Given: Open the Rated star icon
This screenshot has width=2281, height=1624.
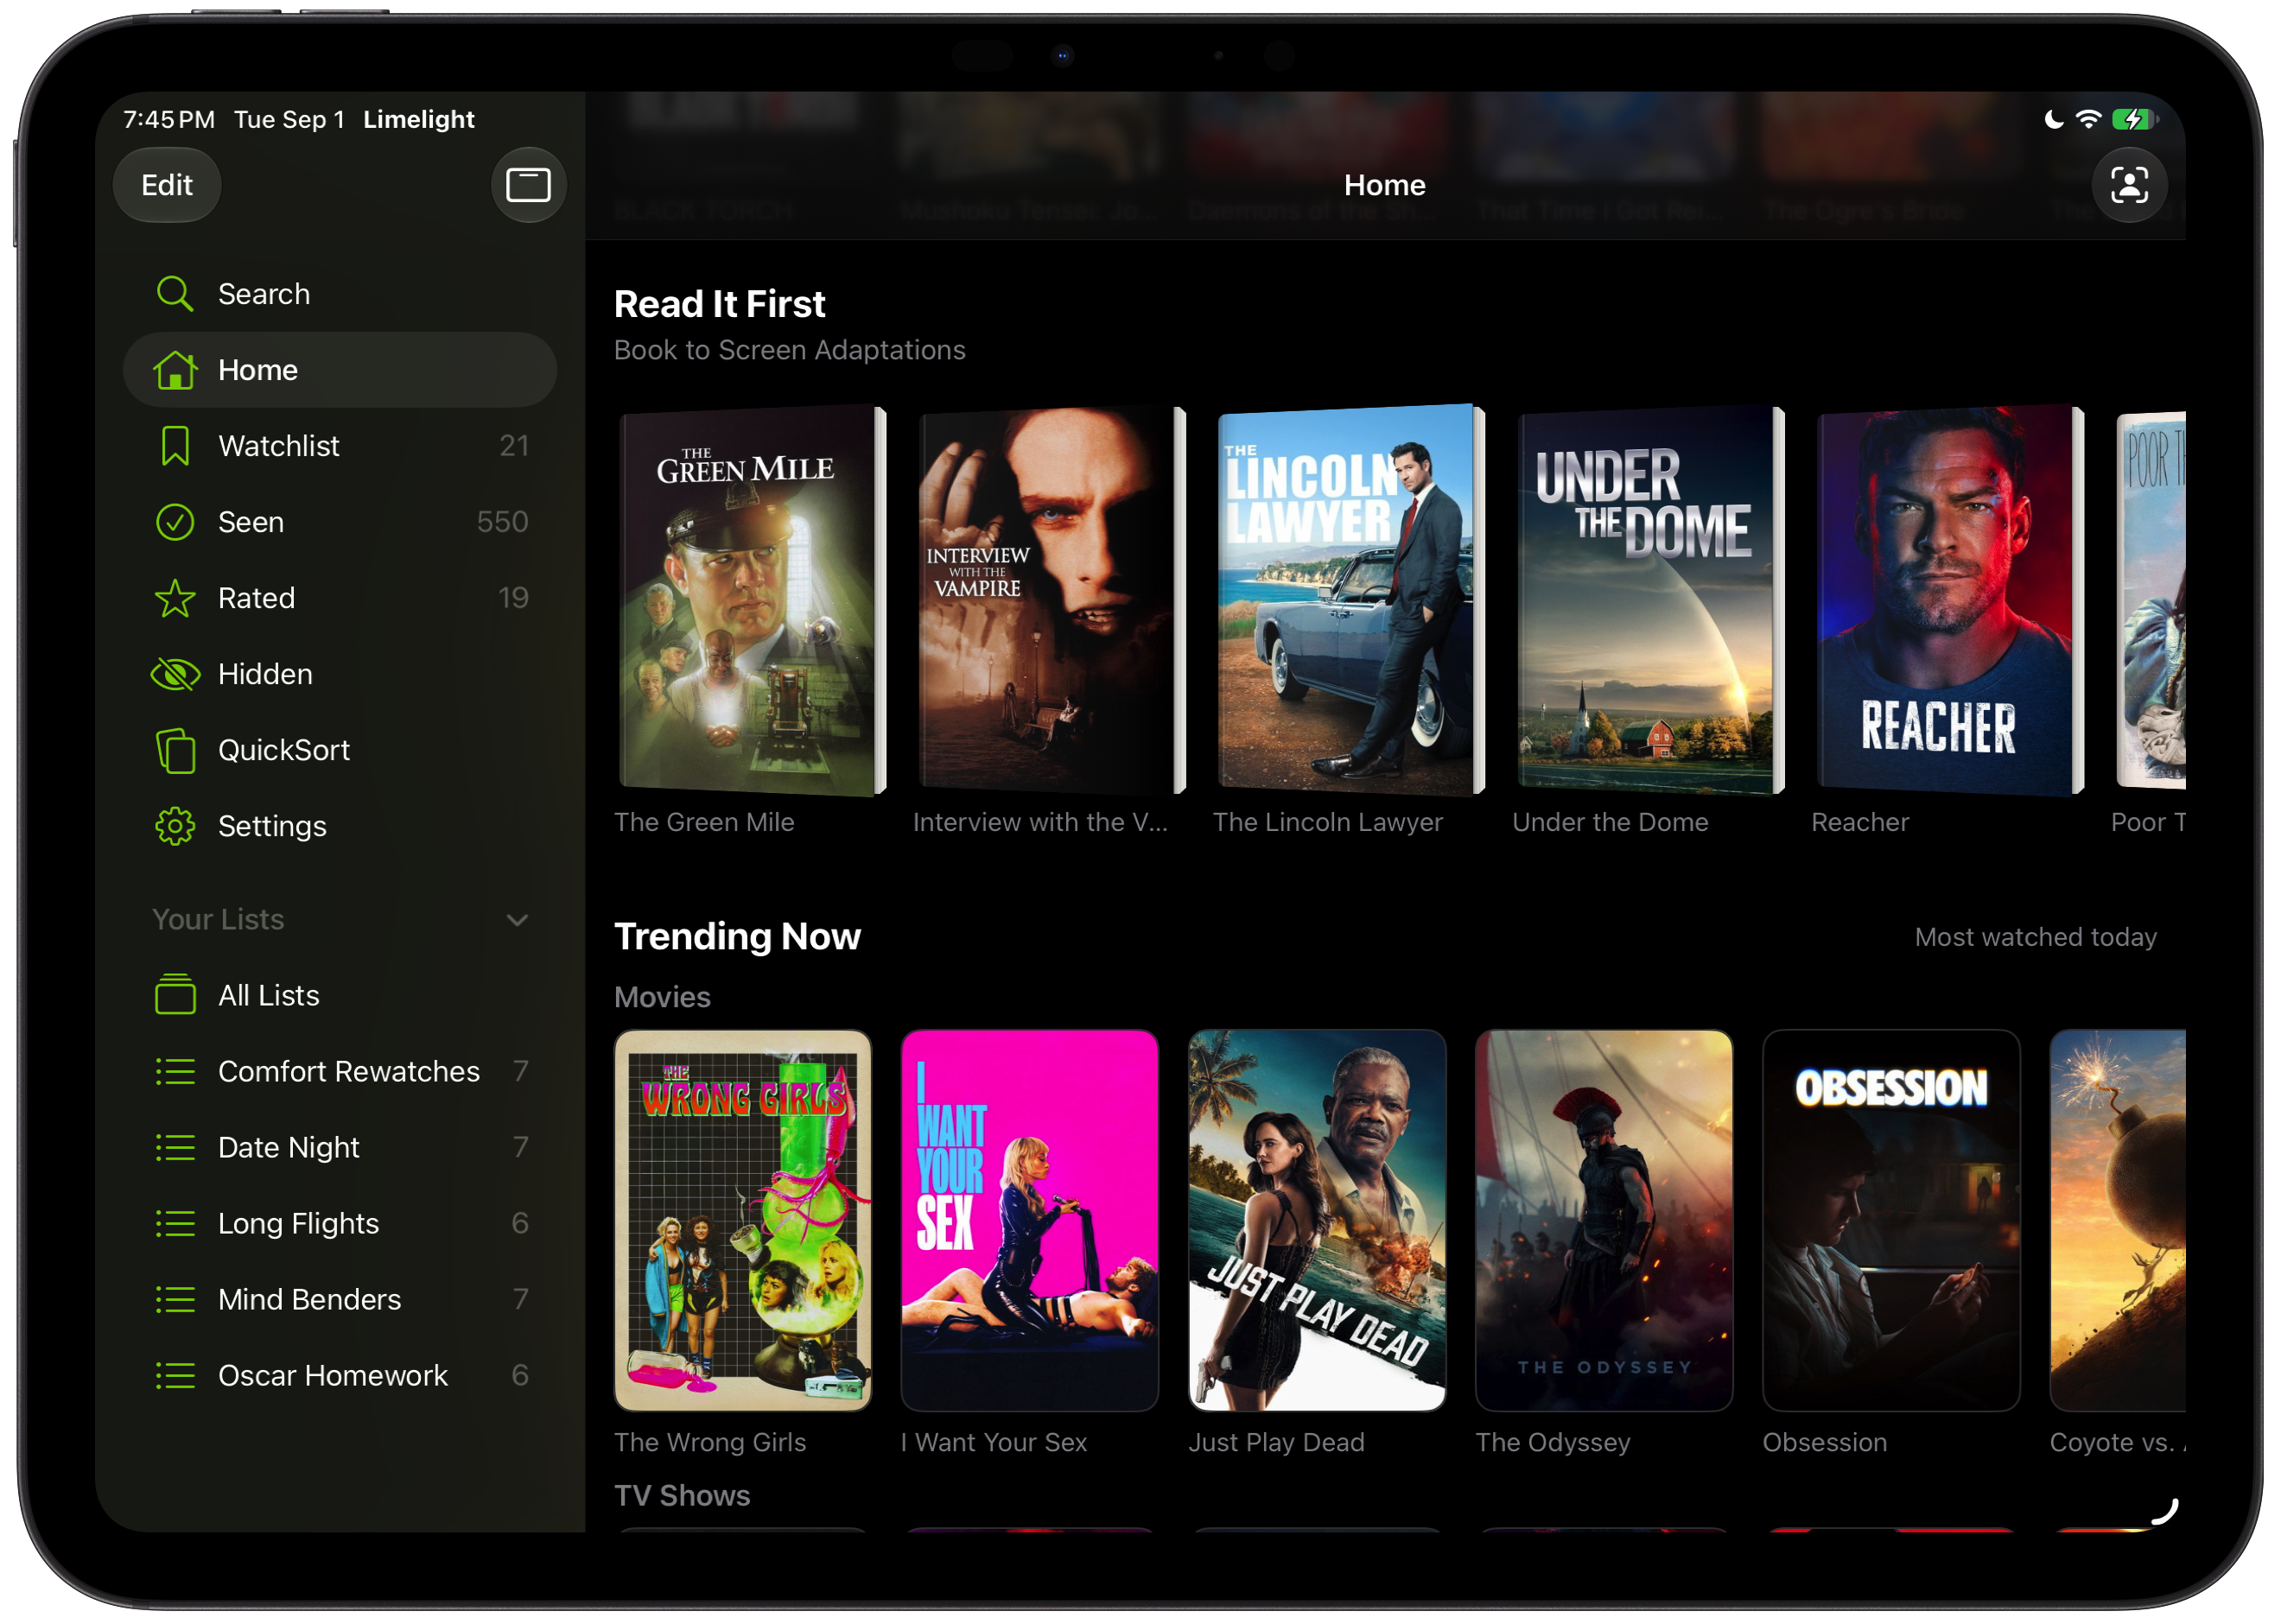Looking at the screenshot, I should pos(175,598).
